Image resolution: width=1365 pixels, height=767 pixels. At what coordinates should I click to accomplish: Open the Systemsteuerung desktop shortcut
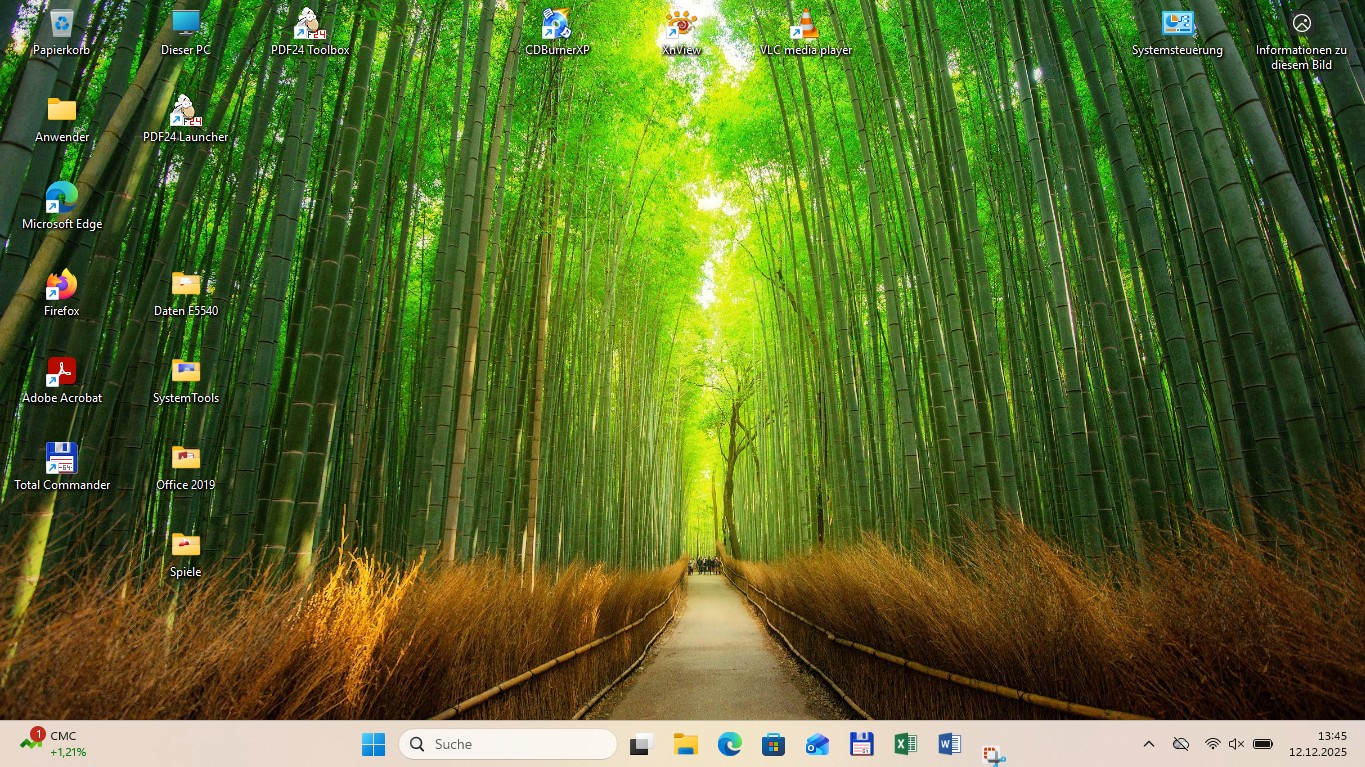point(1177,29)
